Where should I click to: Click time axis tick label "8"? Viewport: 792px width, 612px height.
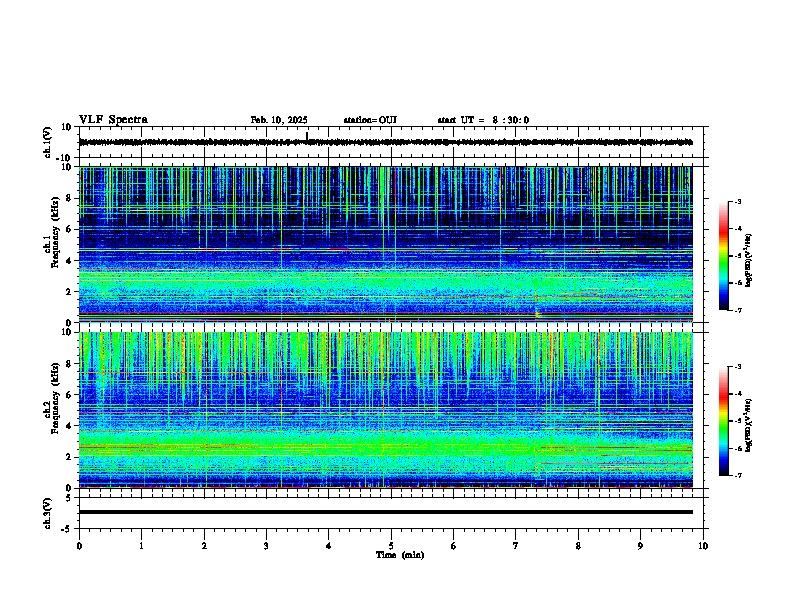coord(578,546)
